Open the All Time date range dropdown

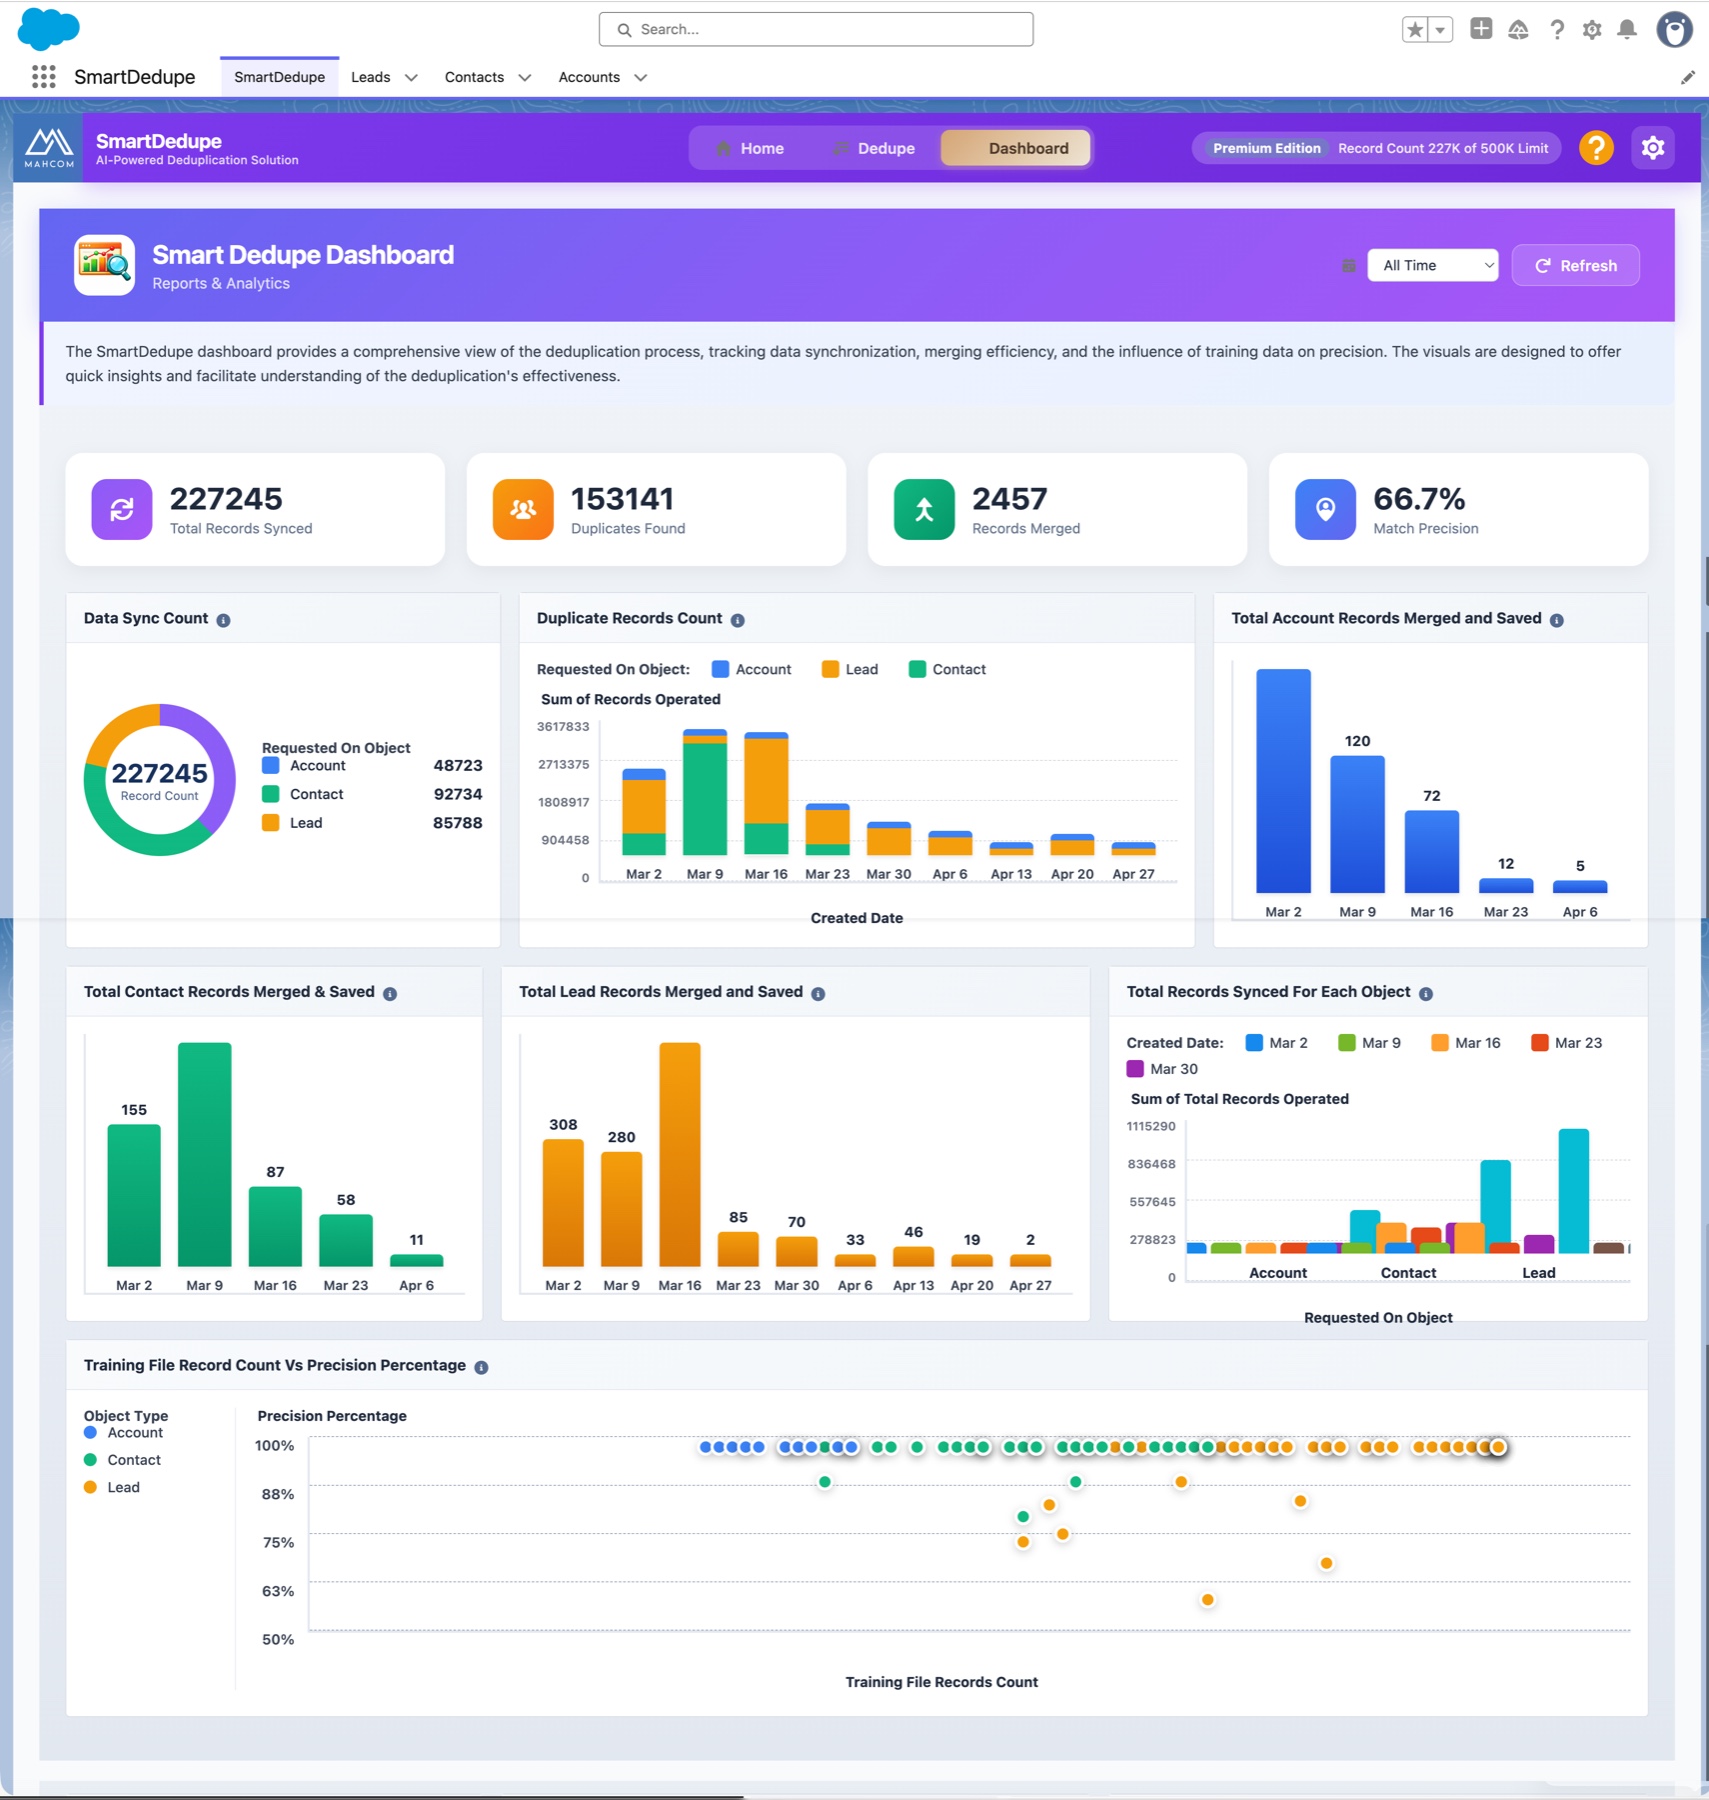pyautogui.click(x=1432, y=265)
